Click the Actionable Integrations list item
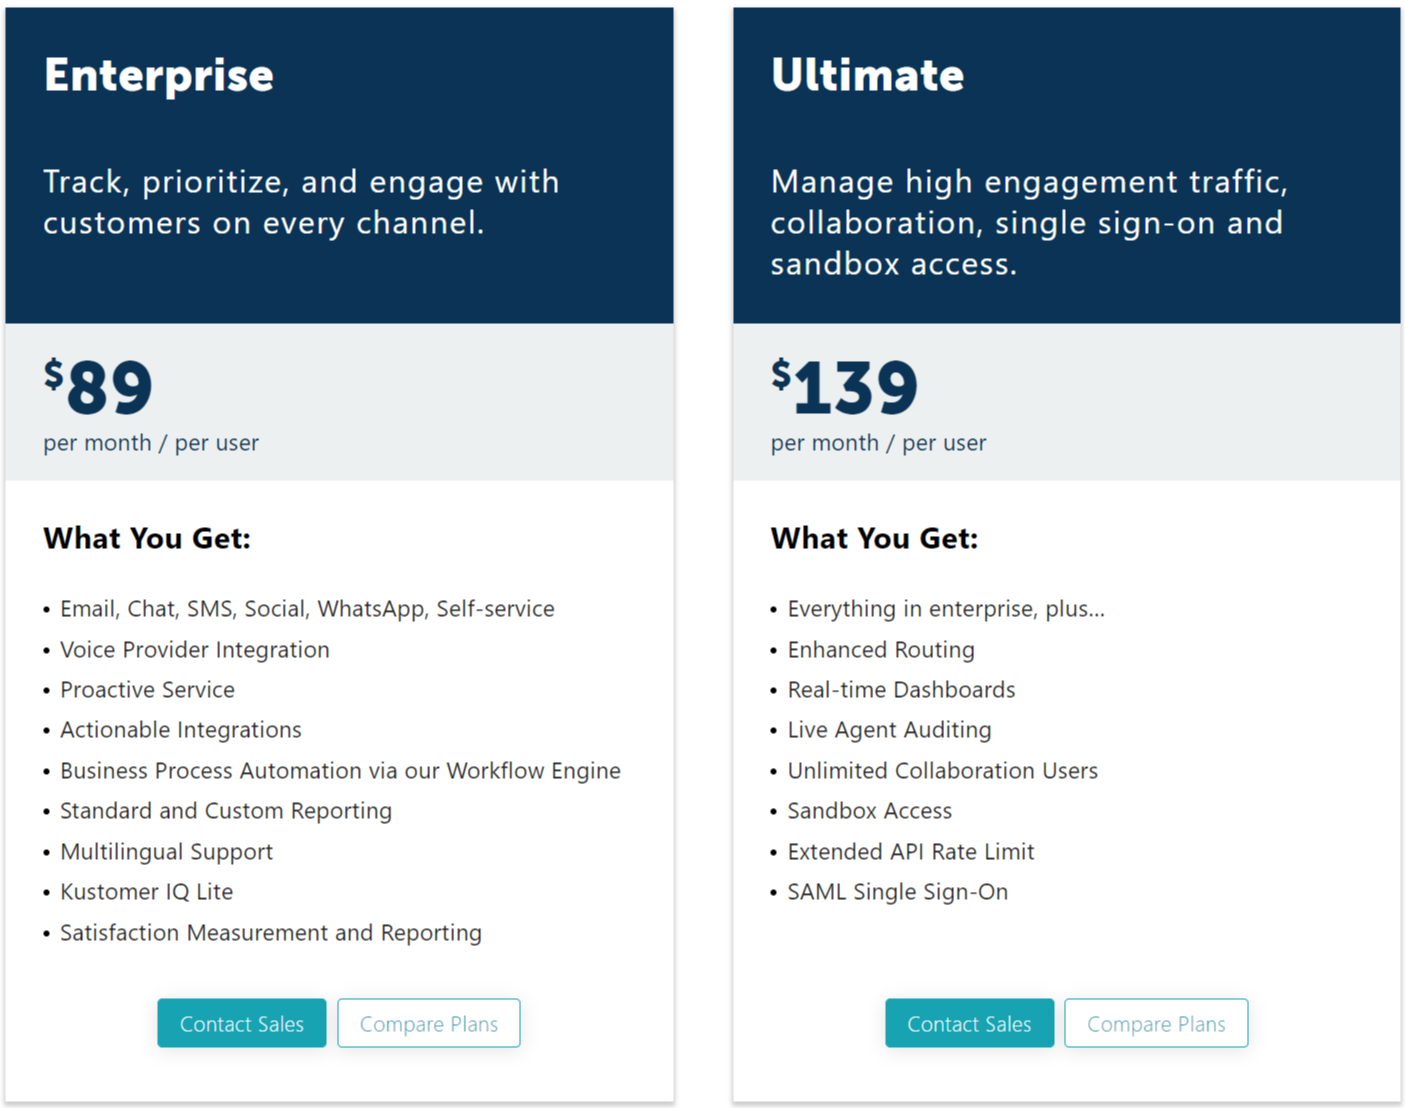The image size is (1405, 1108). [181, 730]
